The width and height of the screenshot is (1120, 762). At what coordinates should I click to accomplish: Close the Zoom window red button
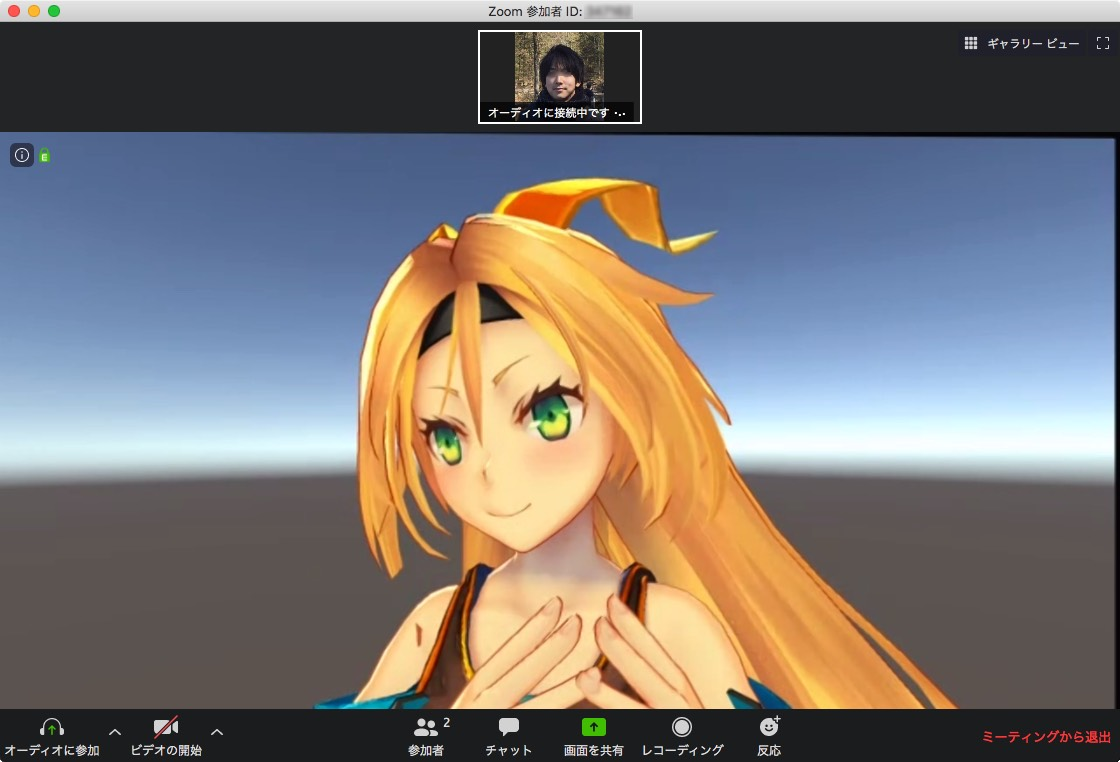tap(14, 11)
